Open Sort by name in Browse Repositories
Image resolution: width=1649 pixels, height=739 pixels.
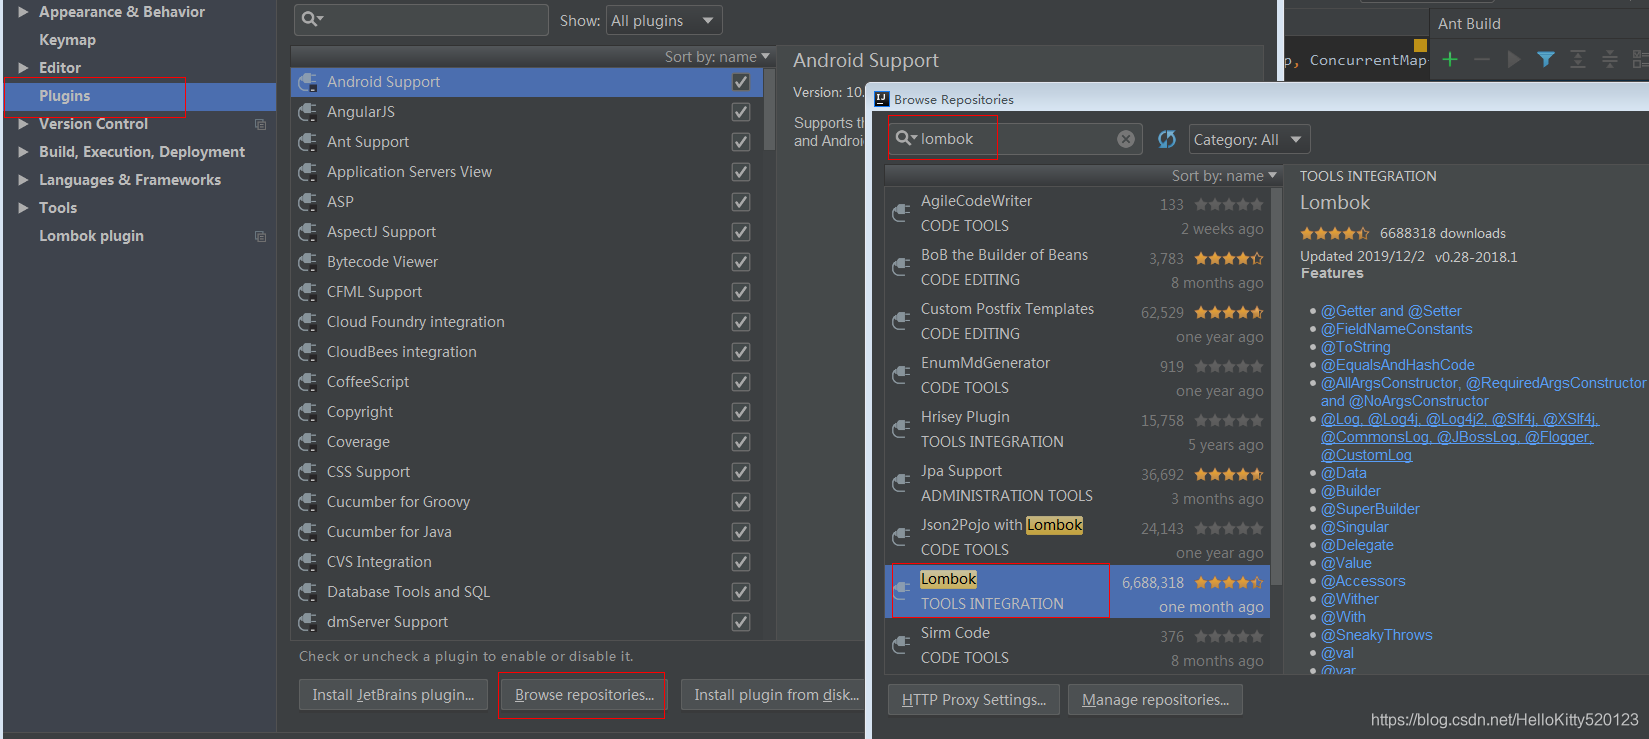point(1224,176)
